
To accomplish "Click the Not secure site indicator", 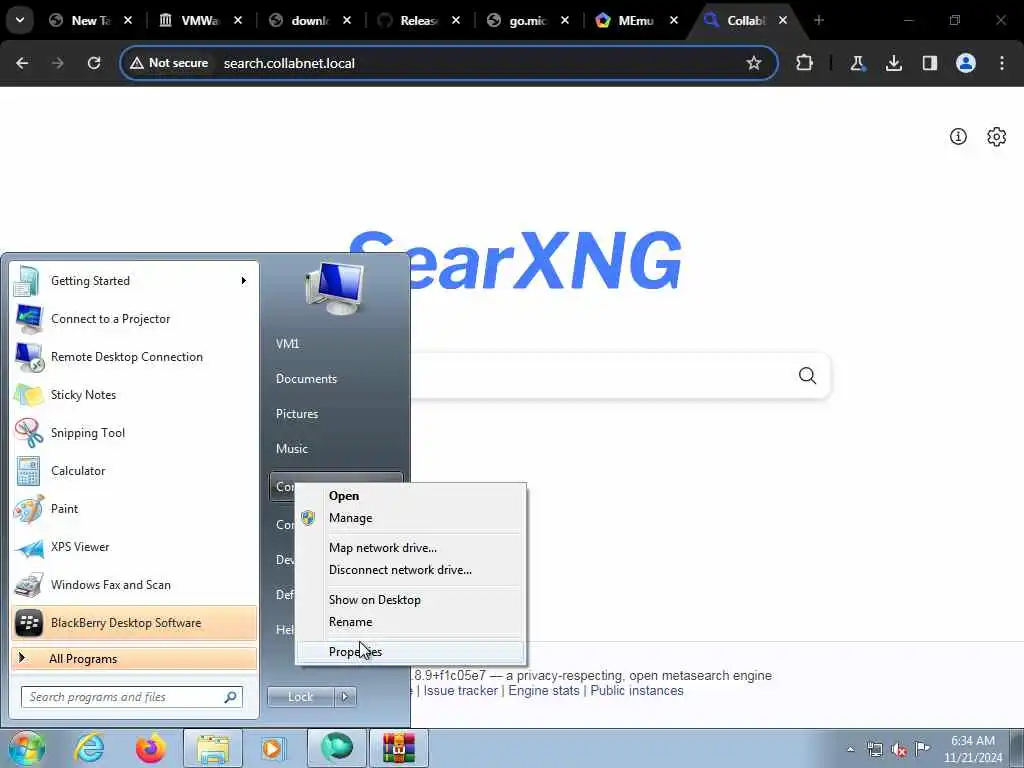I will tap(169, 63).
